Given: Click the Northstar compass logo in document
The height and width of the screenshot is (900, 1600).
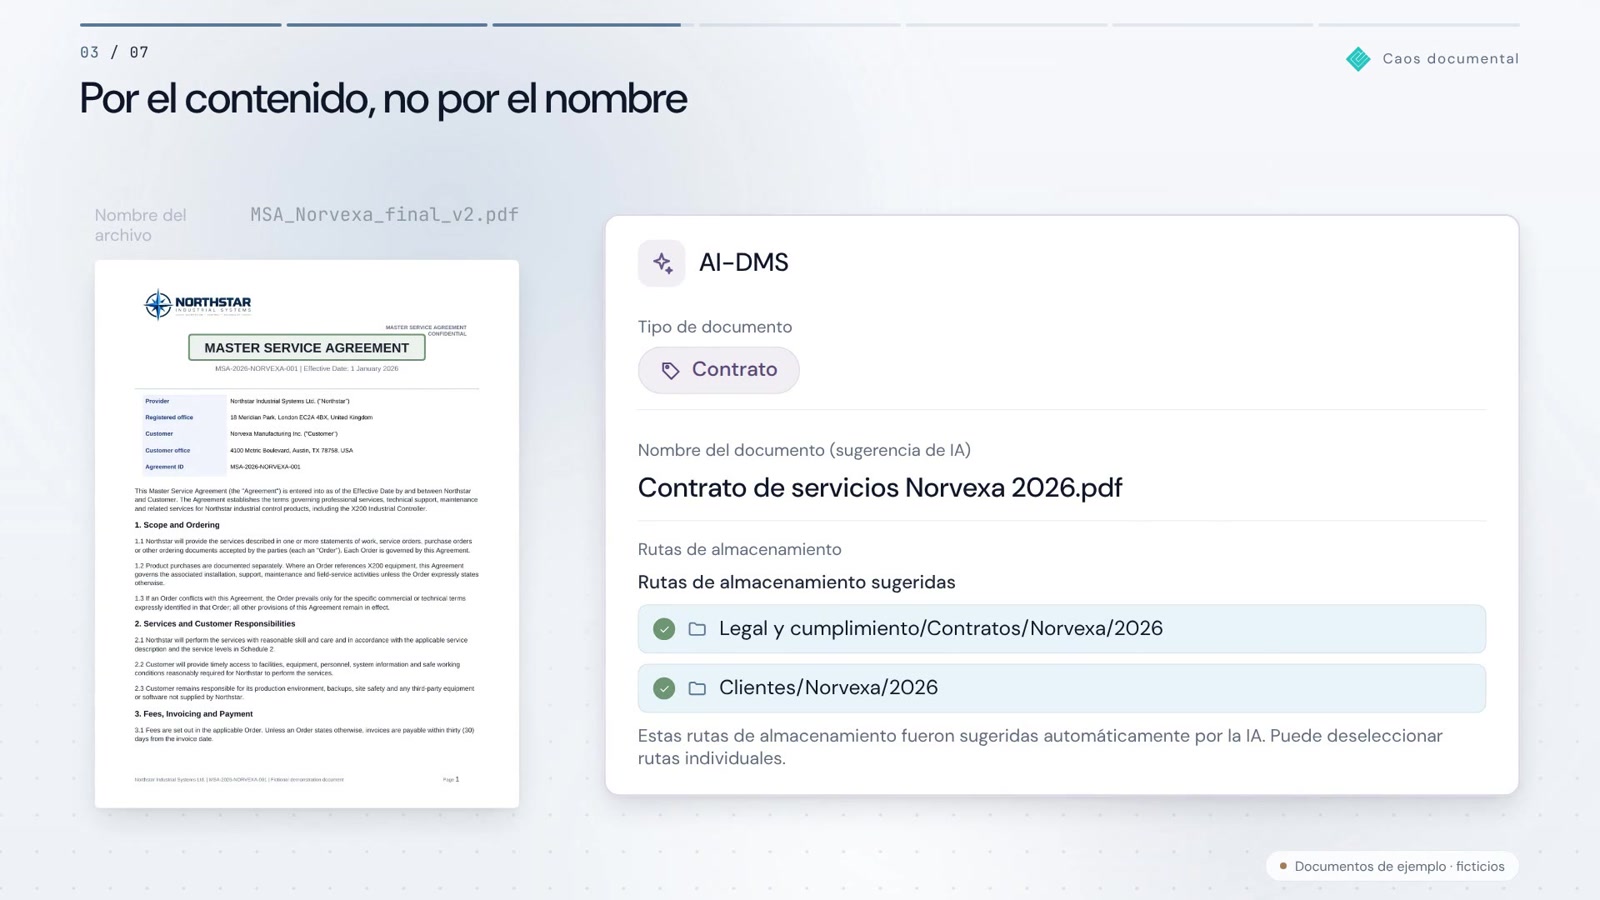Looking at the screenshot, I should (158, 304).
